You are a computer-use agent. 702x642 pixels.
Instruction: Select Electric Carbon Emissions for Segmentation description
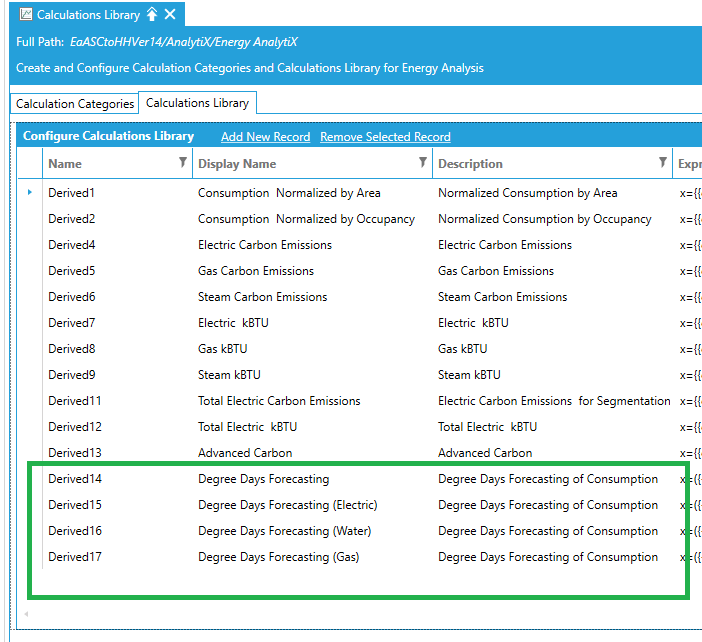pyautogui.click(x=554, y=401)
